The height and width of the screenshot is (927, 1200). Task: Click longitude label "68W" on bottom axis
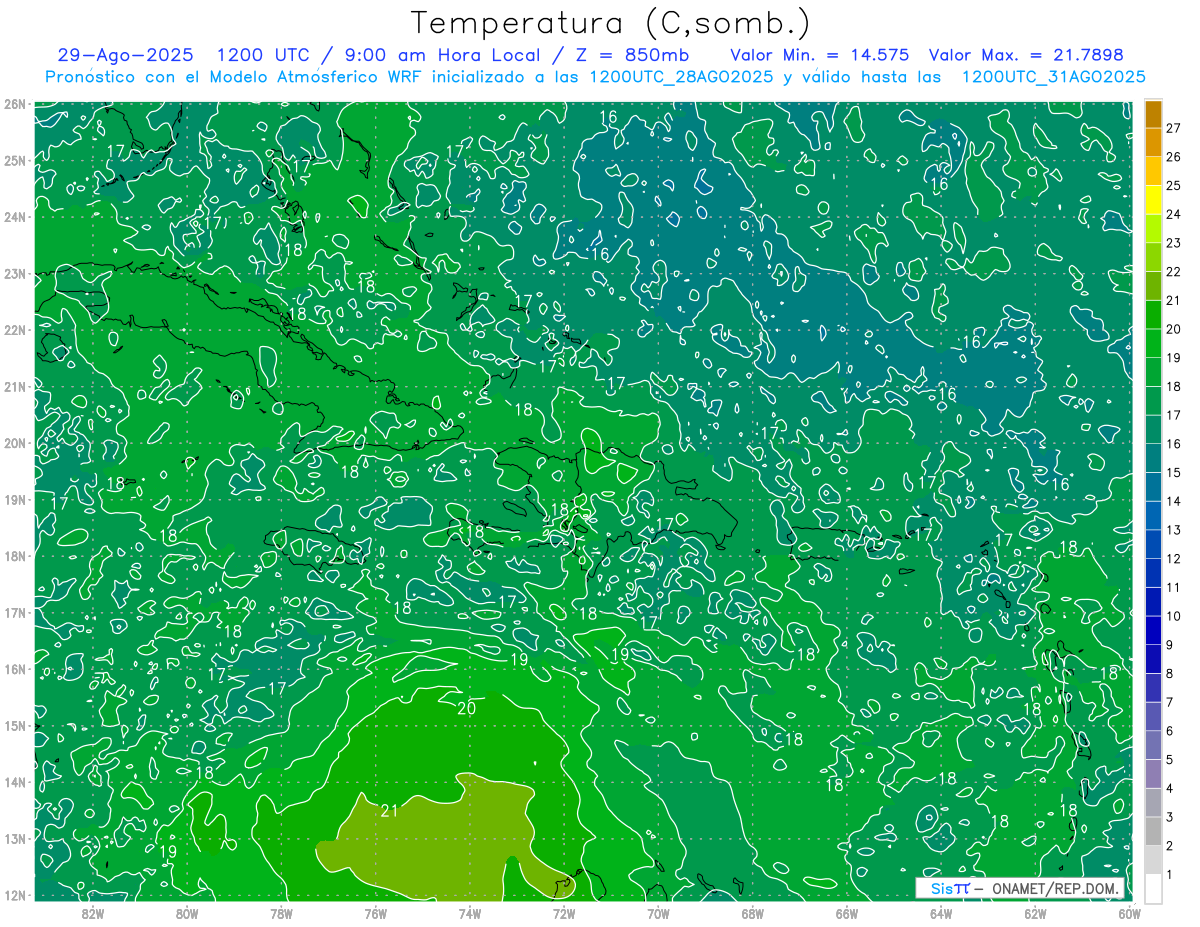coord(752,913)
